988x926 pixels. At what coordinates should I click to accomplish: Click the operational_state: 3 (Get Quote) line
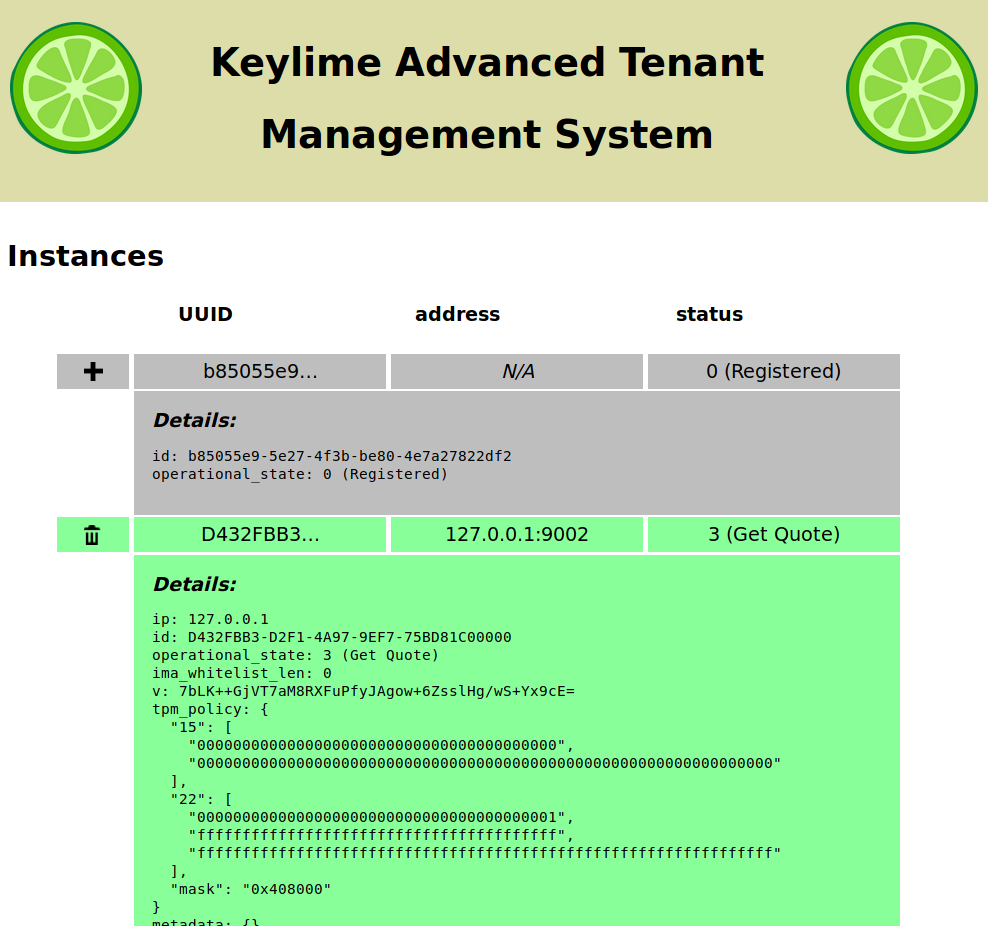(296, 655)
